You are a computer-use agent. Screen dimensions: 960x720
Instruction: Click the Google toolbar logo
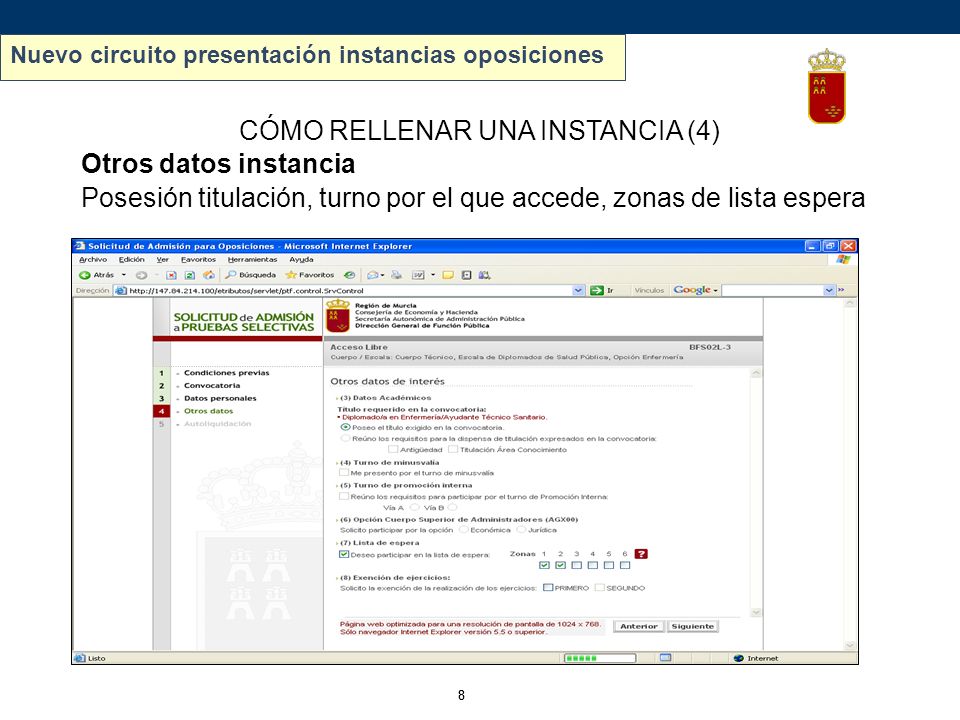pyautogui.click(x=692, y=290)
